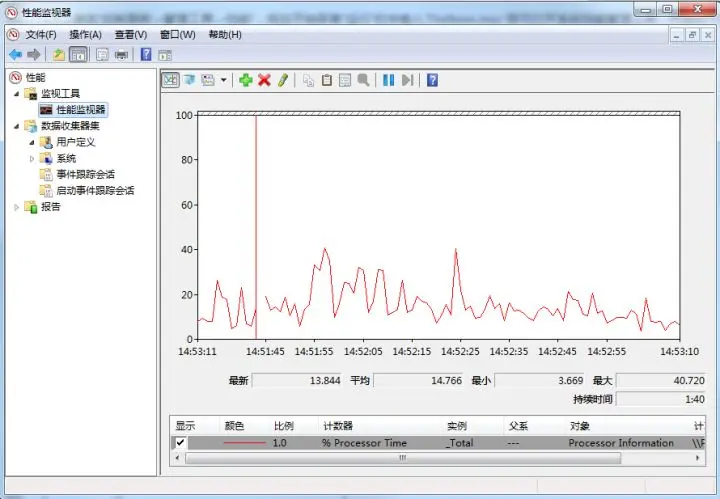Select 事件跟踪会话 tree item
The height and width of the screenshot is (499, 720).
click(x=85, y=174)
